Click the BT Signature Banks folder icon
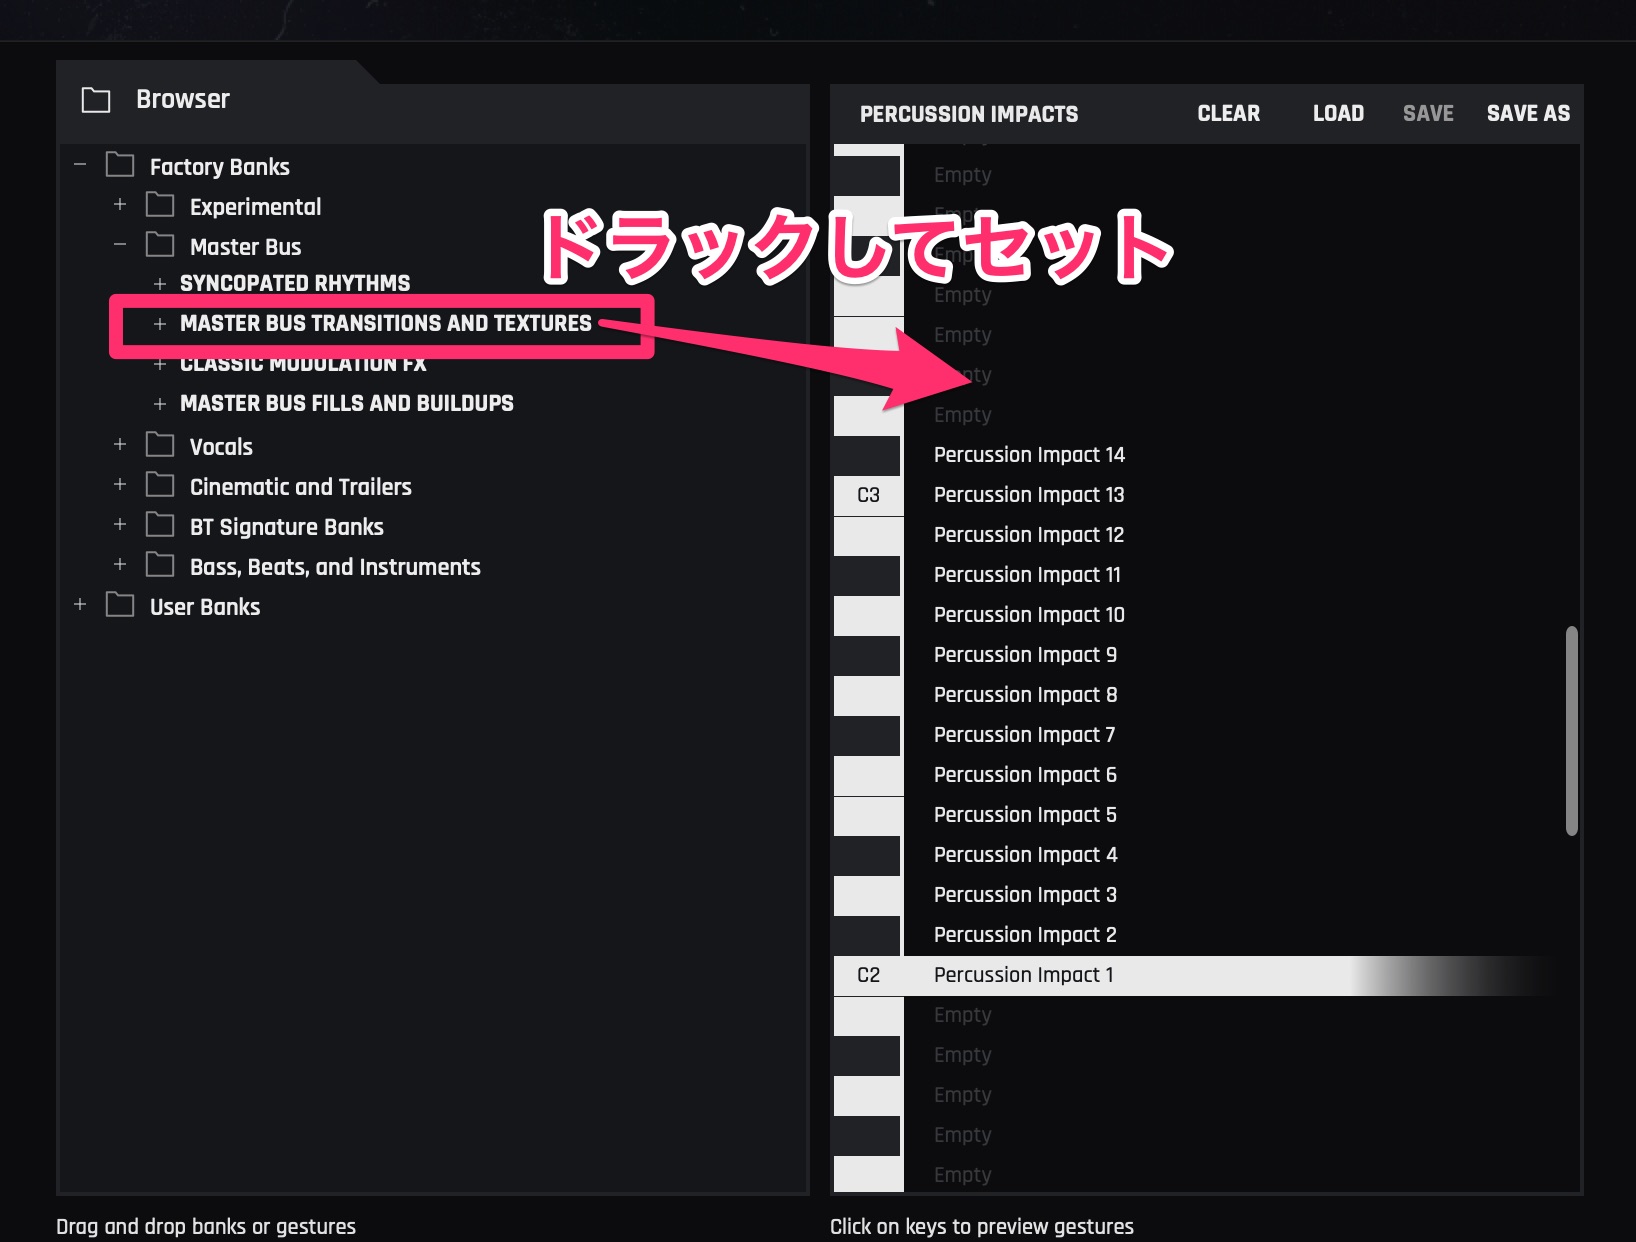 click(160, 526)
